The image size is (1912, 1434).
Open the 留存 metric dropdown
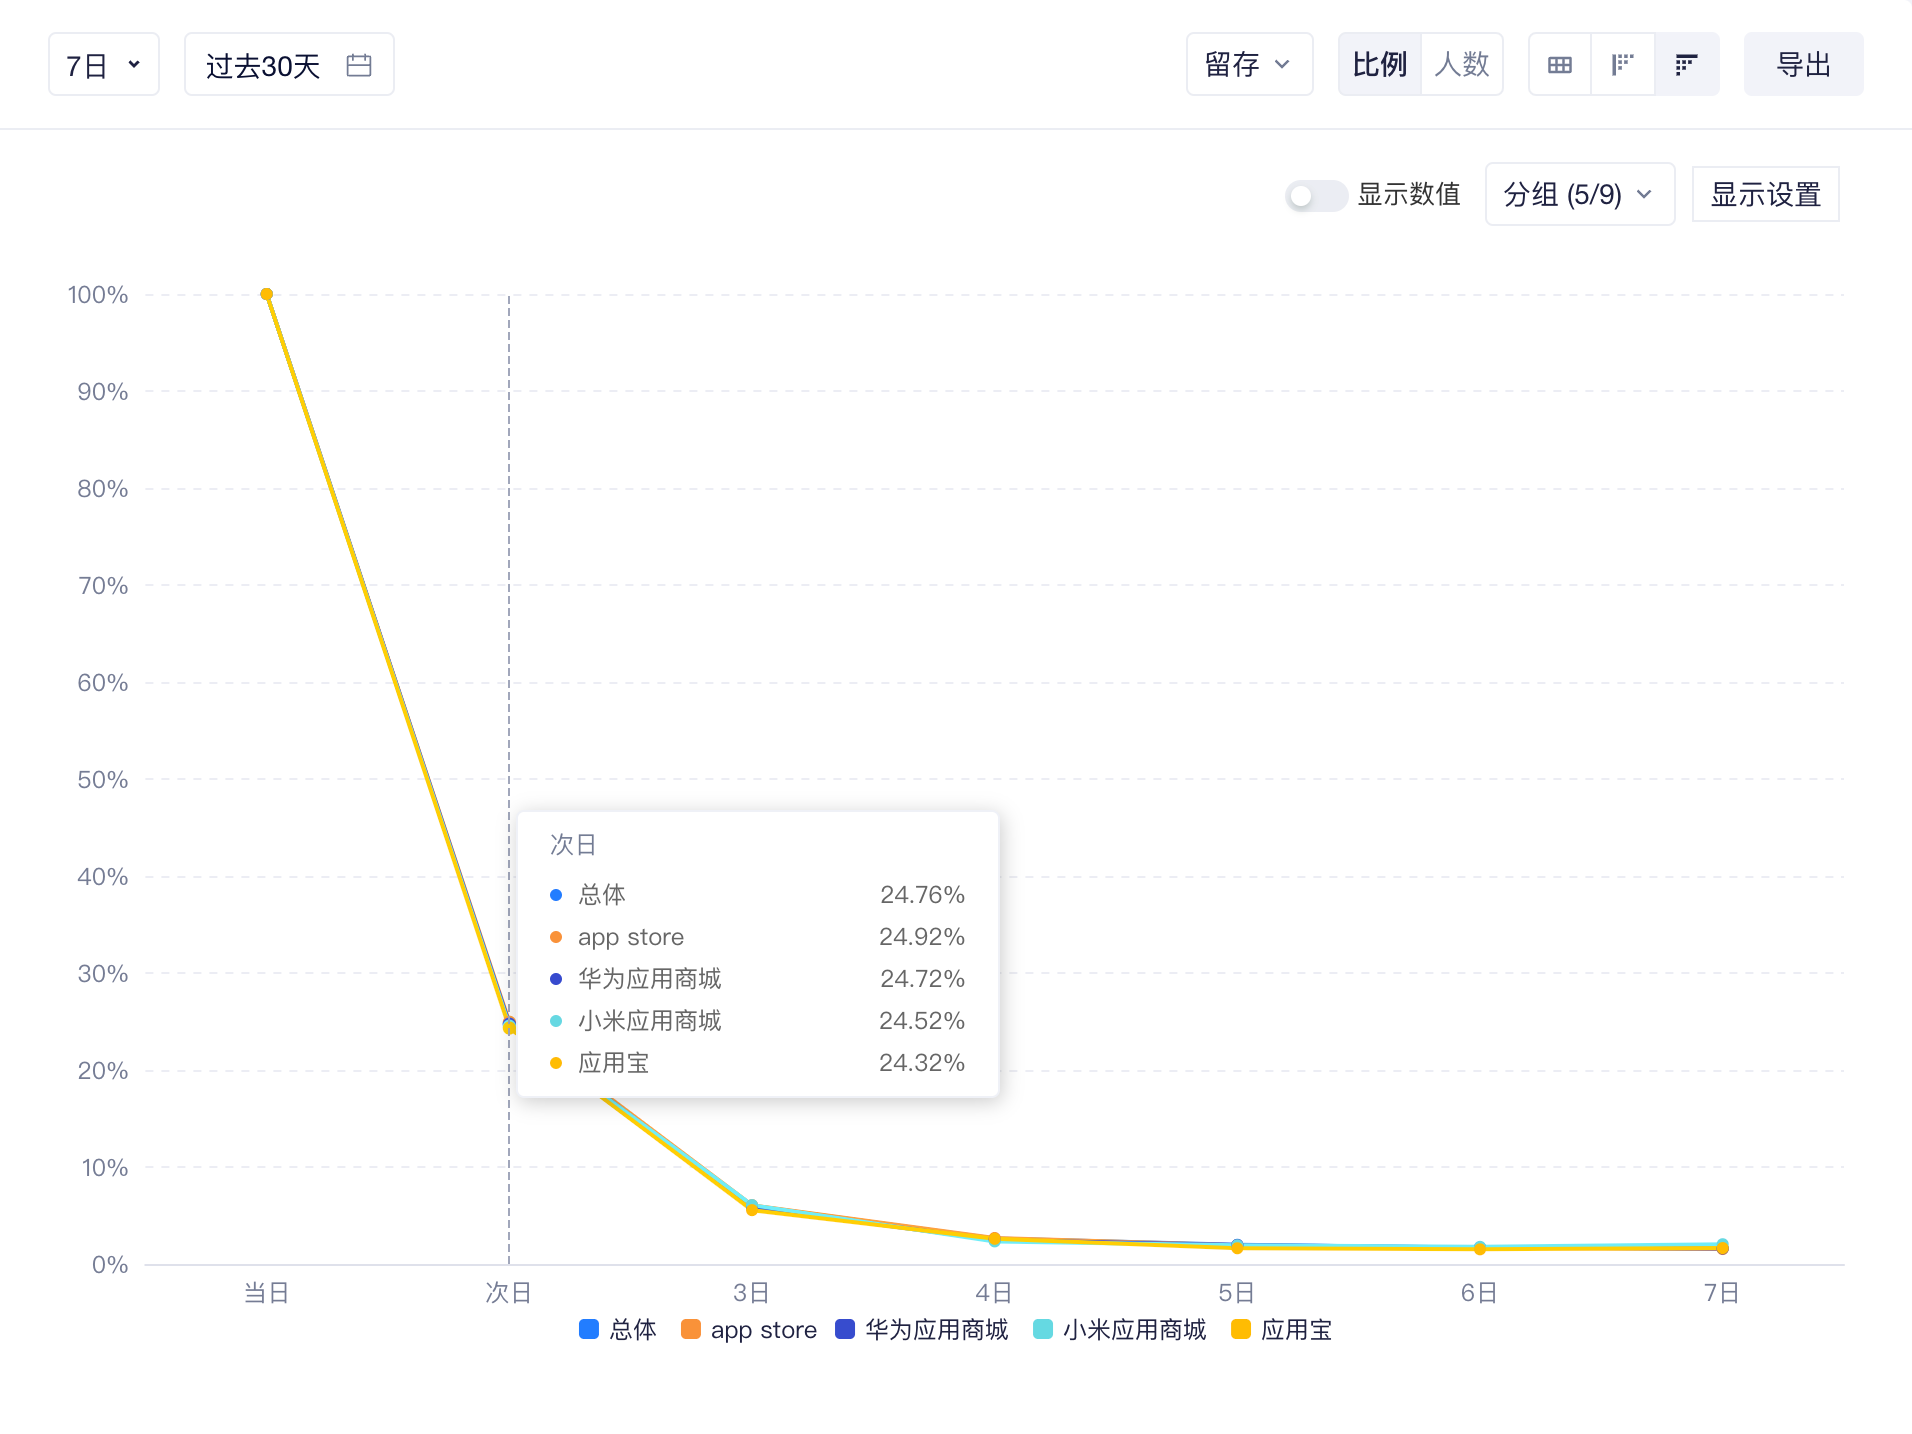1248,65
